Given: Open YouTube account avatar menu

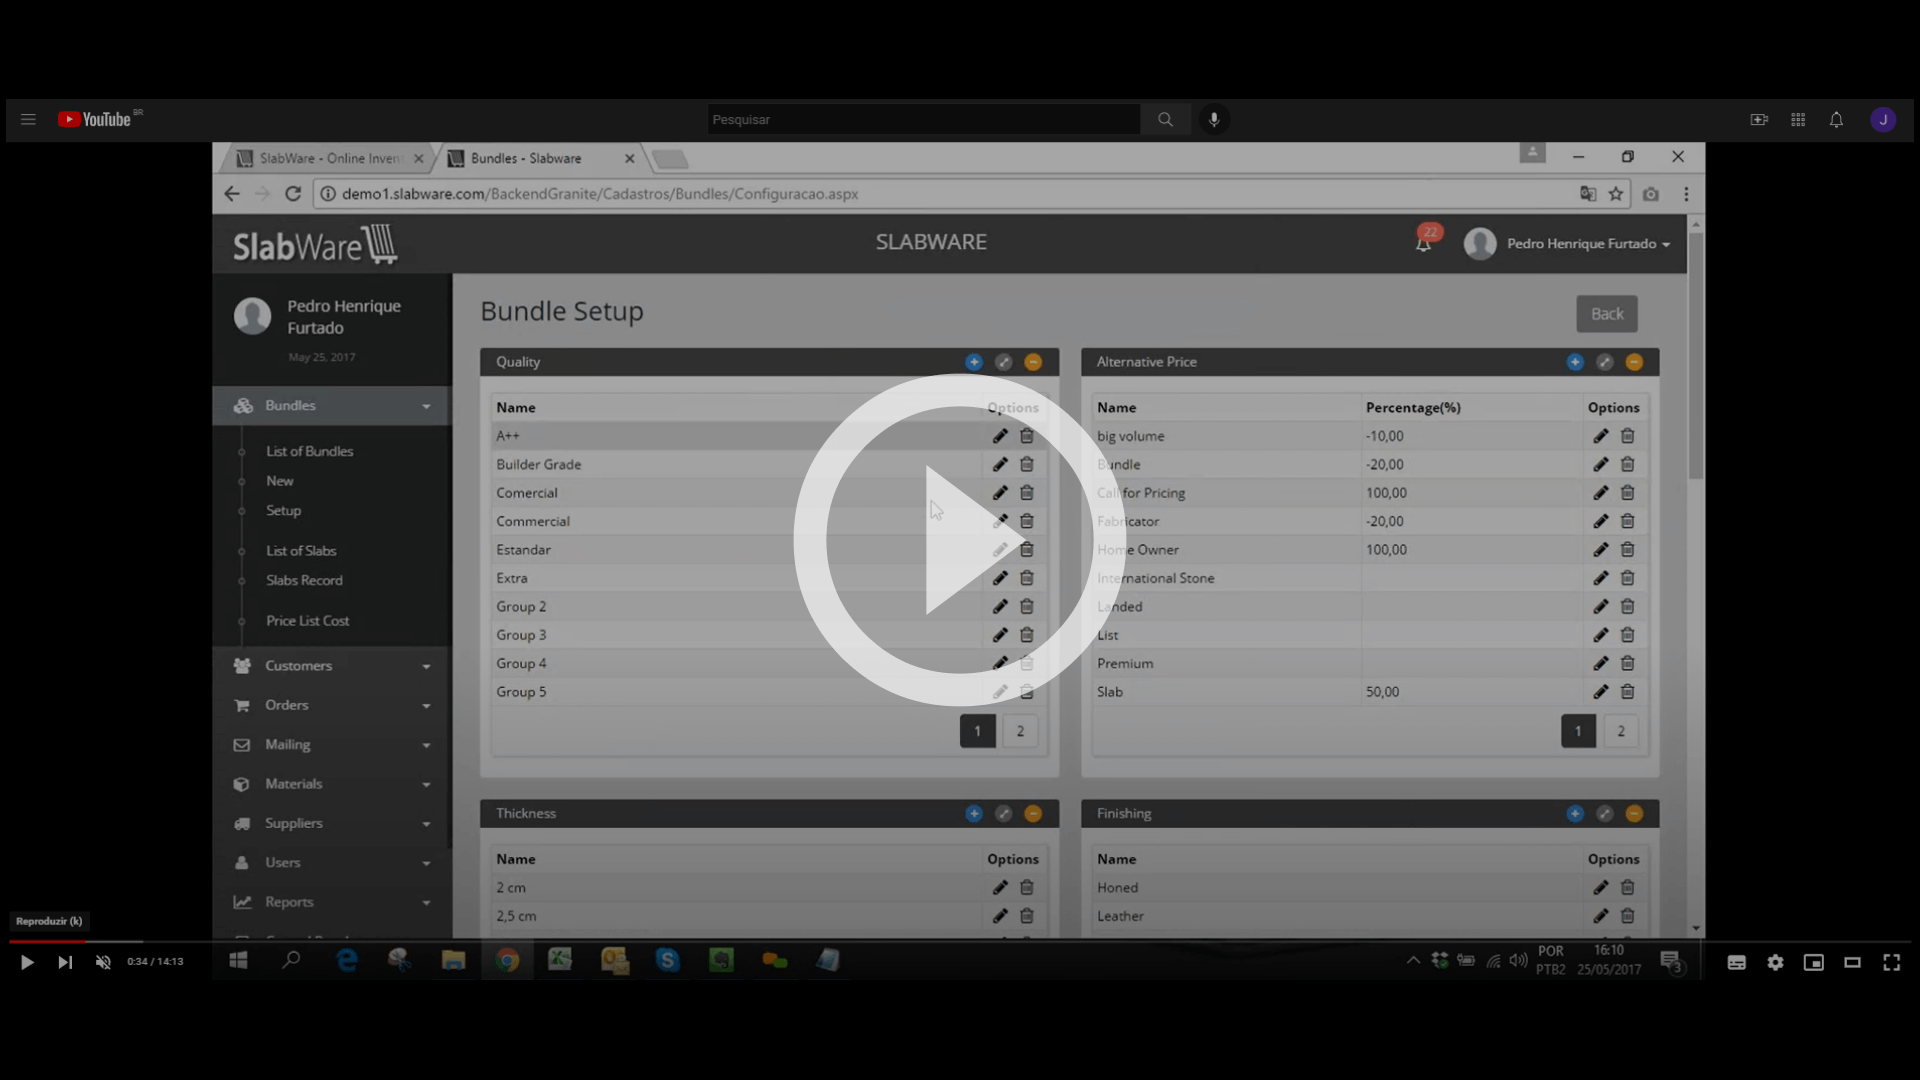Looking at the screenshot, I should pos(1883,120).
